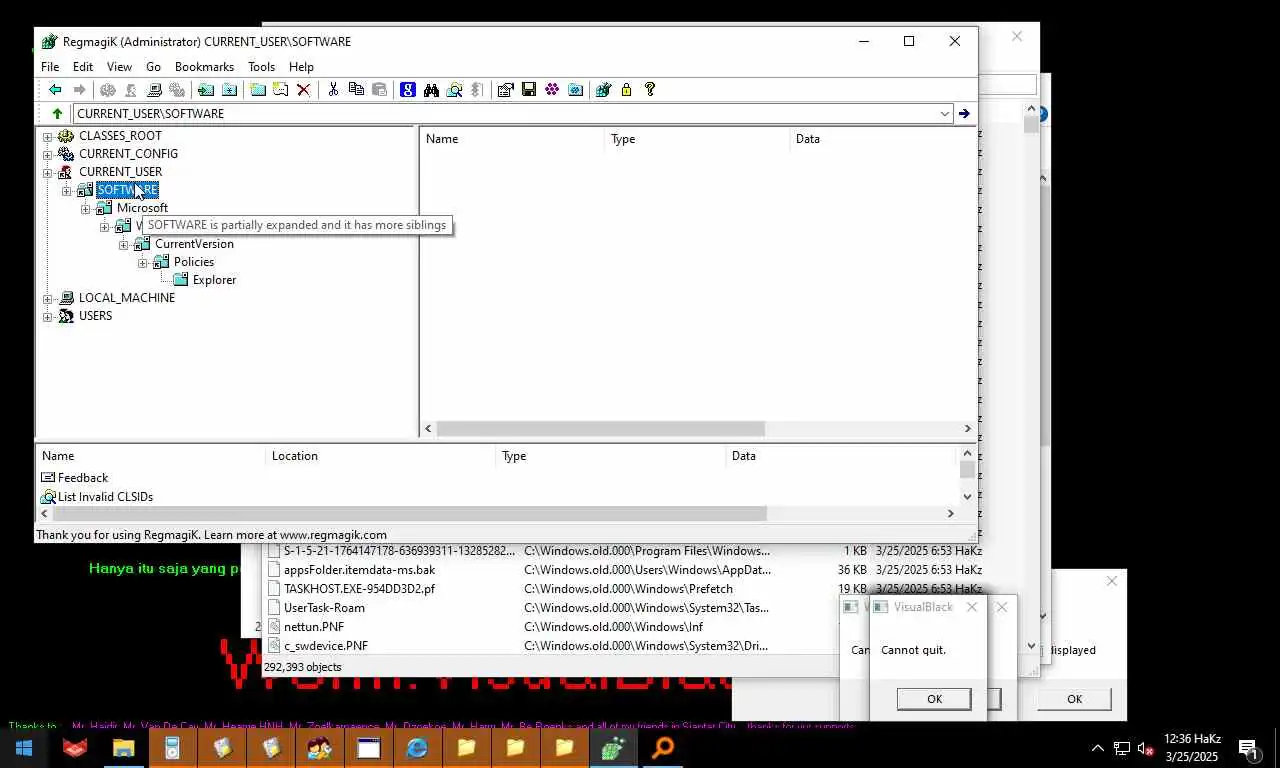Screen dimensions: 1280x768
Task: Toggle the expander beside SOFTWARE key
Action: coord(66,191)
